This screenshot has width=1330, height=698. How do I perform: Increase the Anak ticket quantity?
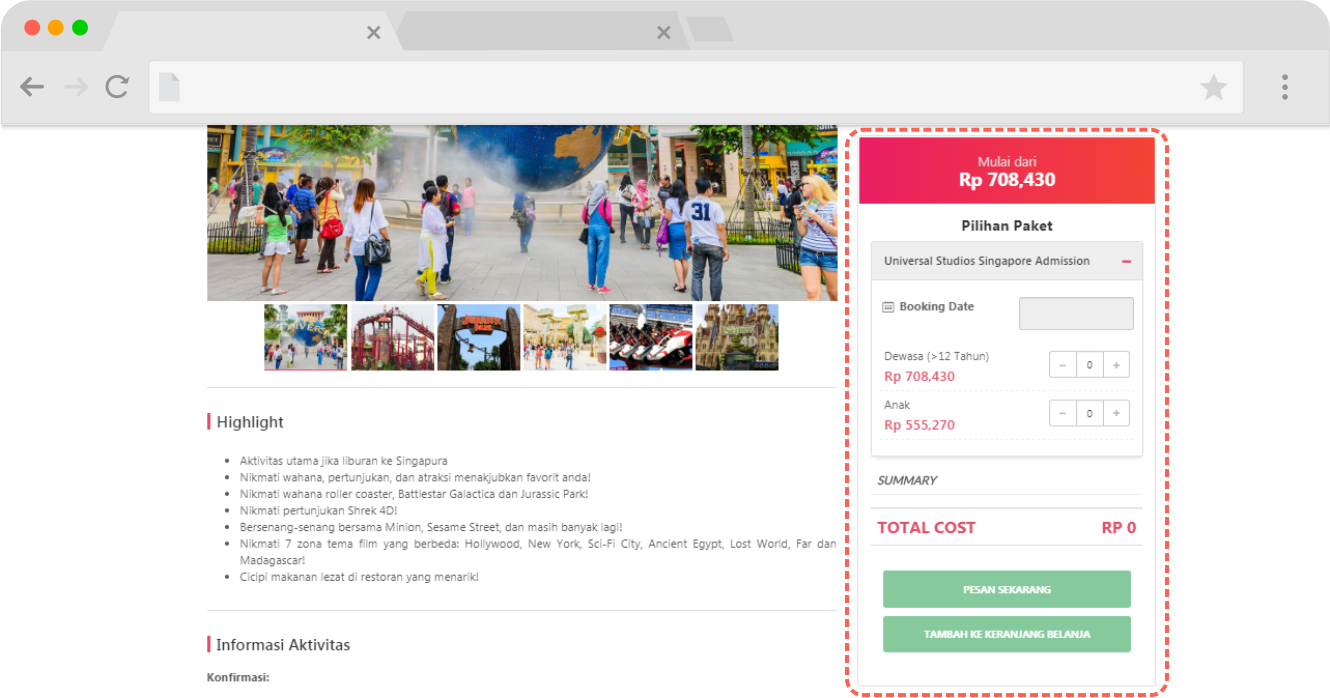(1116, 413)
